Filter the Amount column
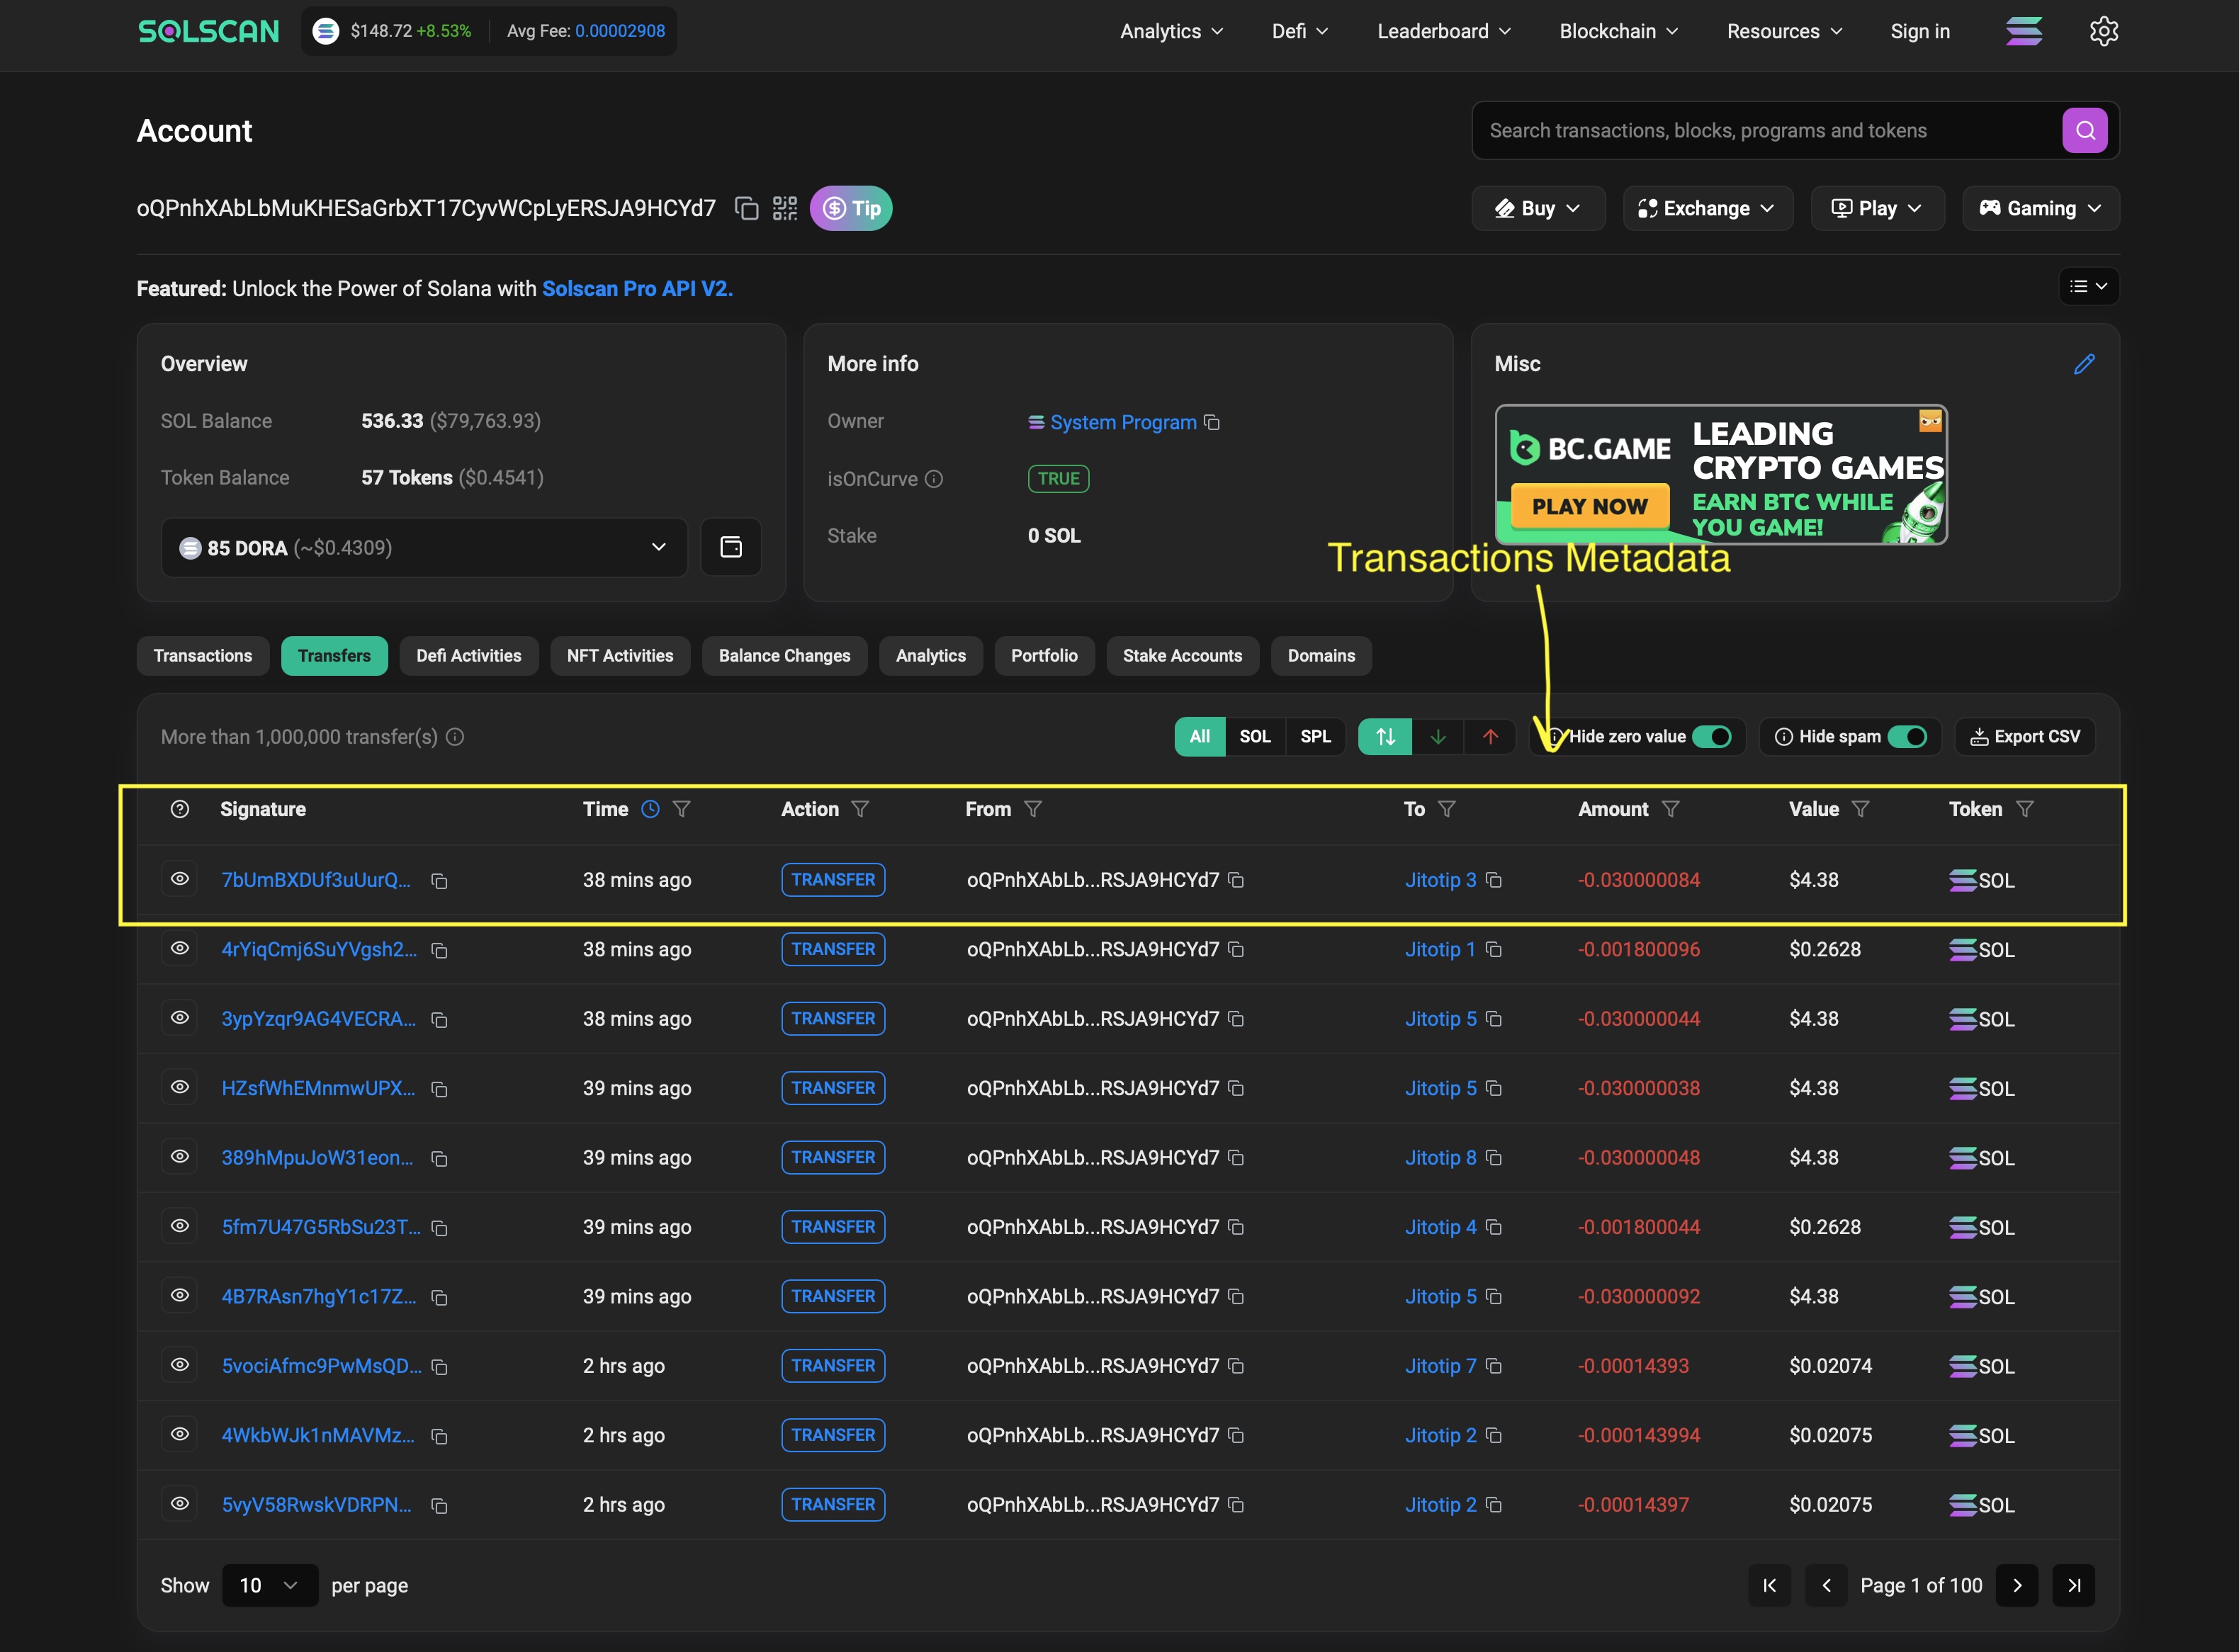2239x1652 pixels. pos(1670,809)
